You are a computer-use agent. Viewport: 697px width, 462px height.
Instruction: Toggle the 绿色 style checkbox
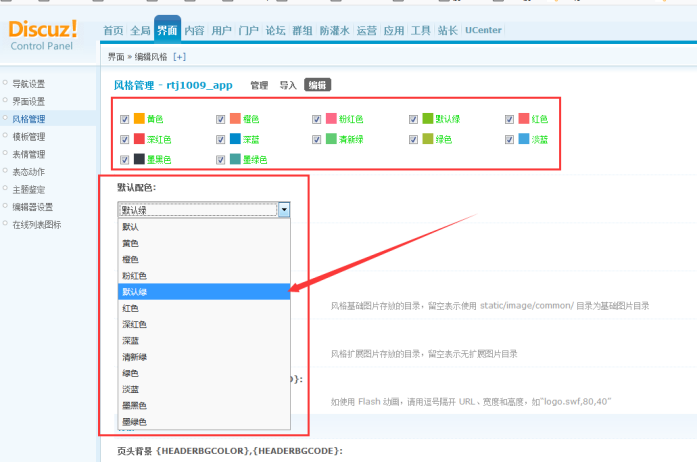point(413,140)
